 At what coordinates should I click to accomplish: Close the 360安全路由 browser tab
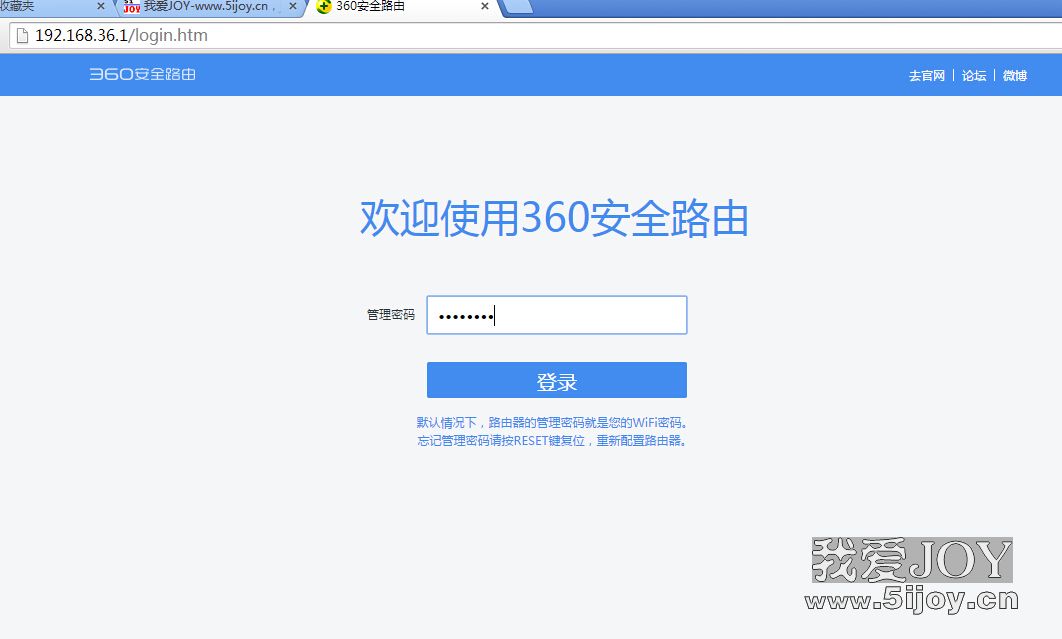(484, 6)
